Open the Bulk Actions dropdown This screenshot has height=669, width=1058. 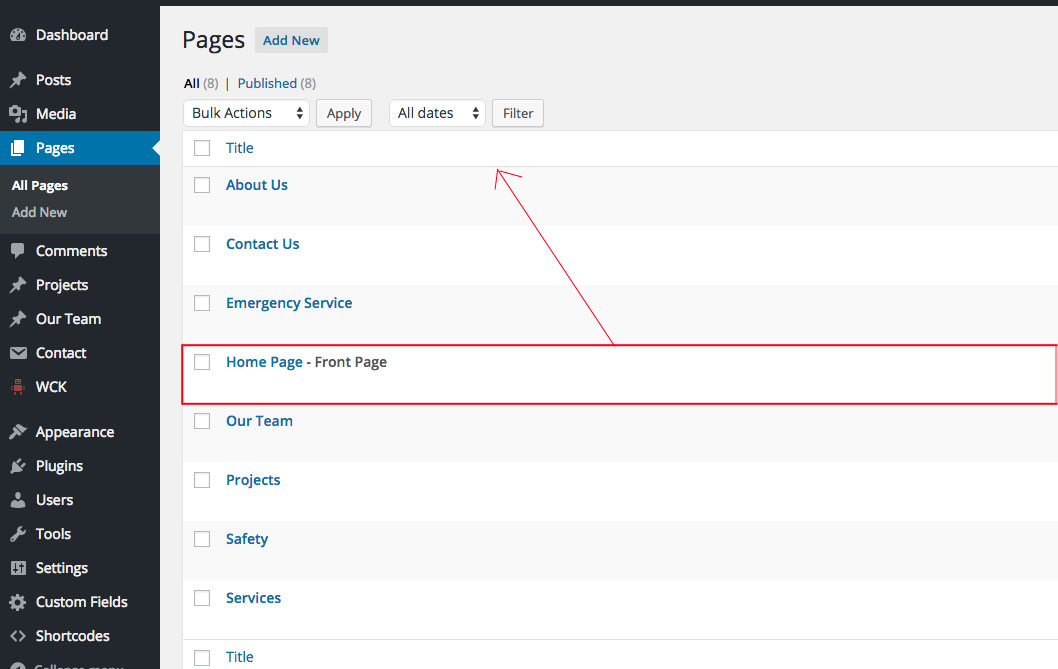click(245, 113)
